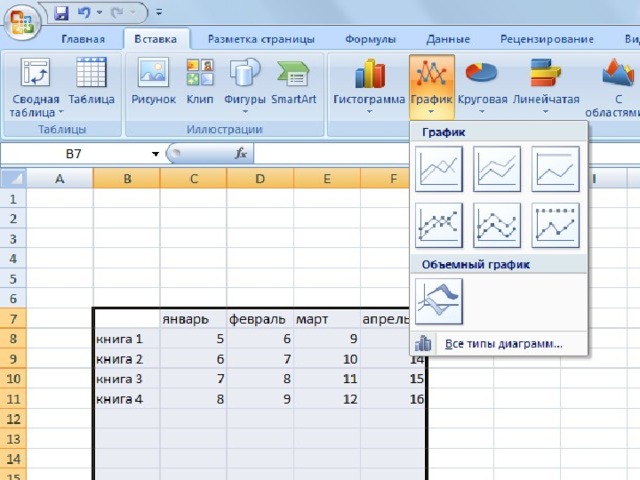Choose the first line chart thumbnail
This screenshot has height=480, width=640.
click(x=438, y=169)
